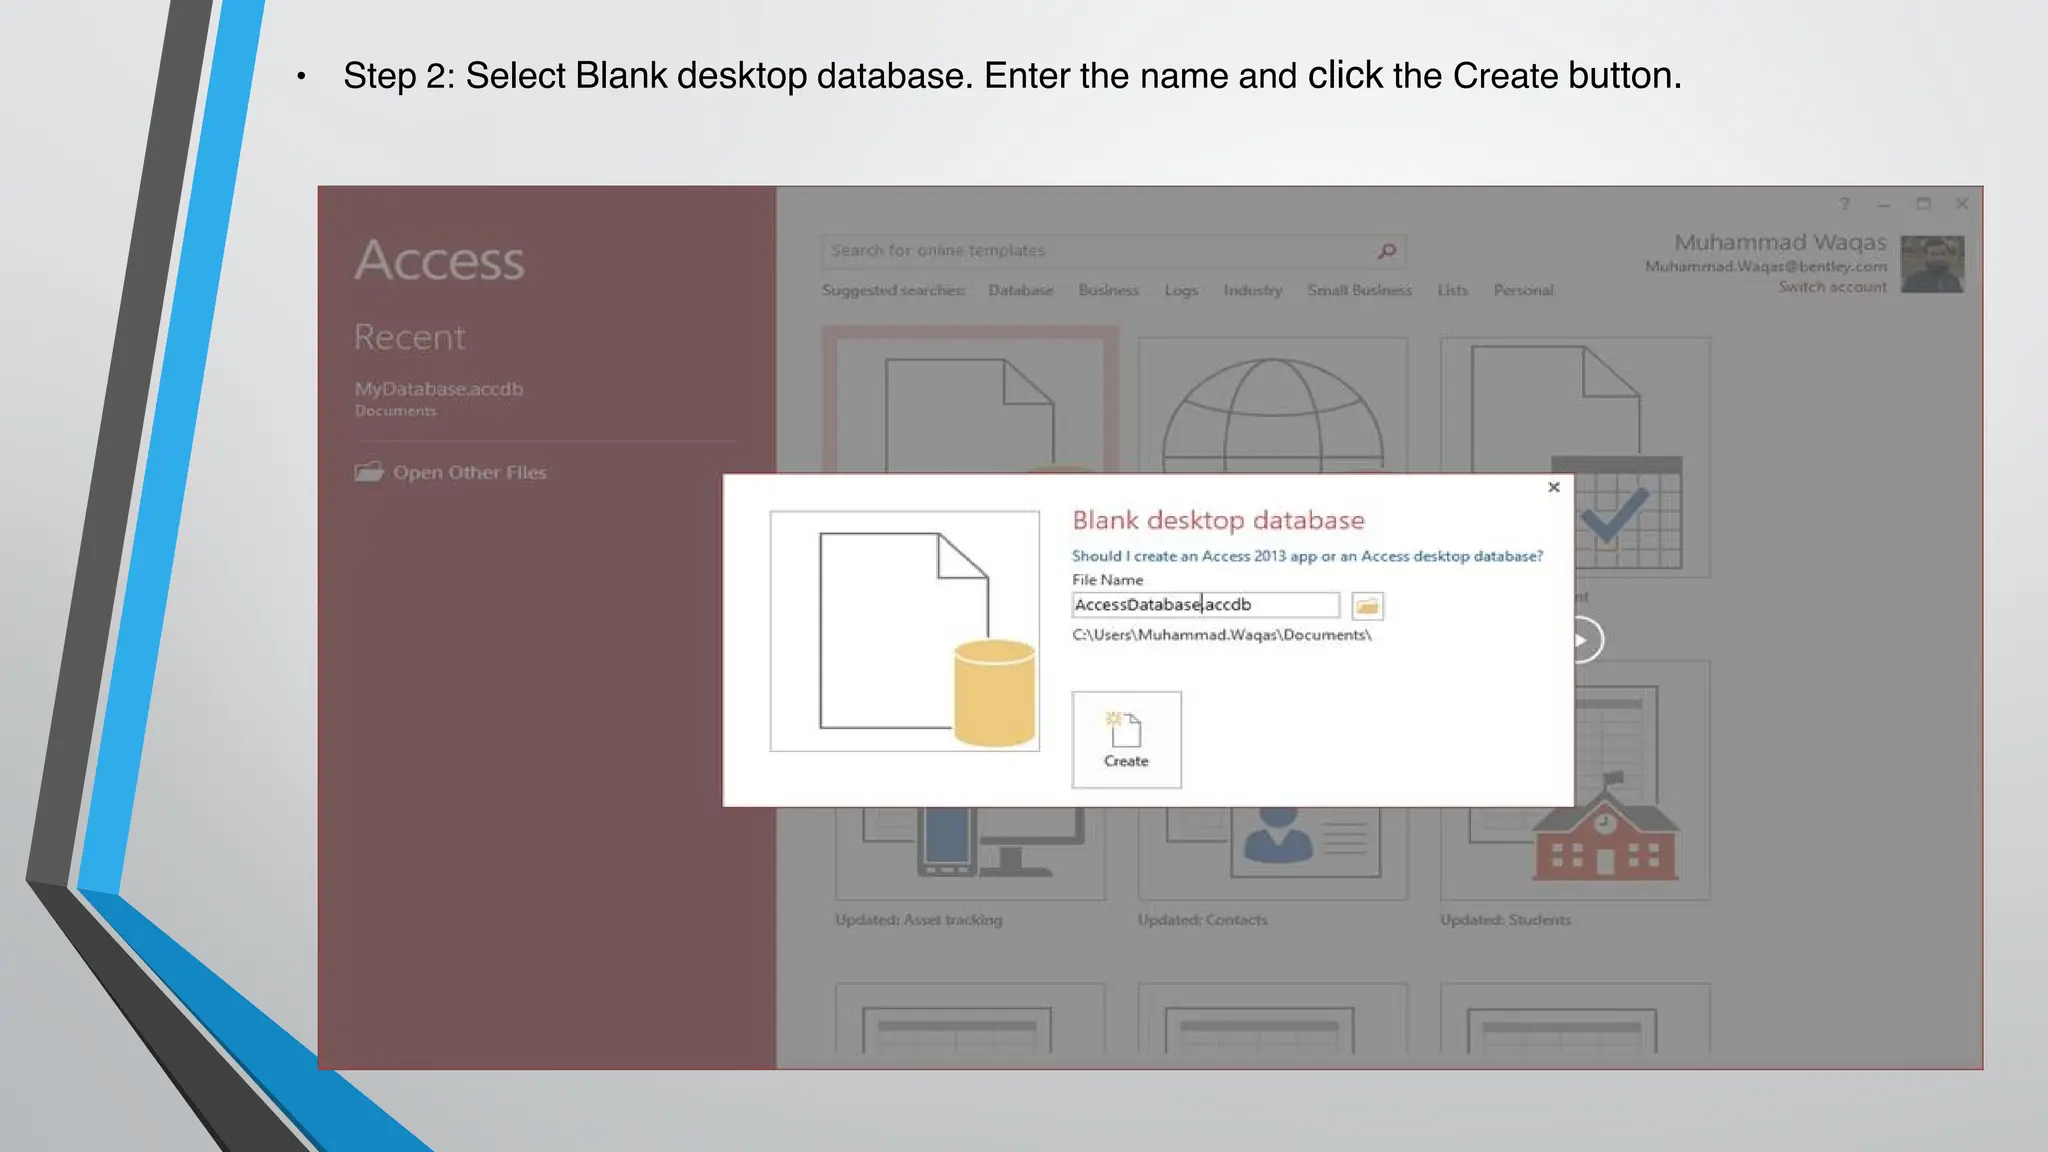
Task: Open the Access 2013 app or desktop database link
Action: [x=1307, y=556]
